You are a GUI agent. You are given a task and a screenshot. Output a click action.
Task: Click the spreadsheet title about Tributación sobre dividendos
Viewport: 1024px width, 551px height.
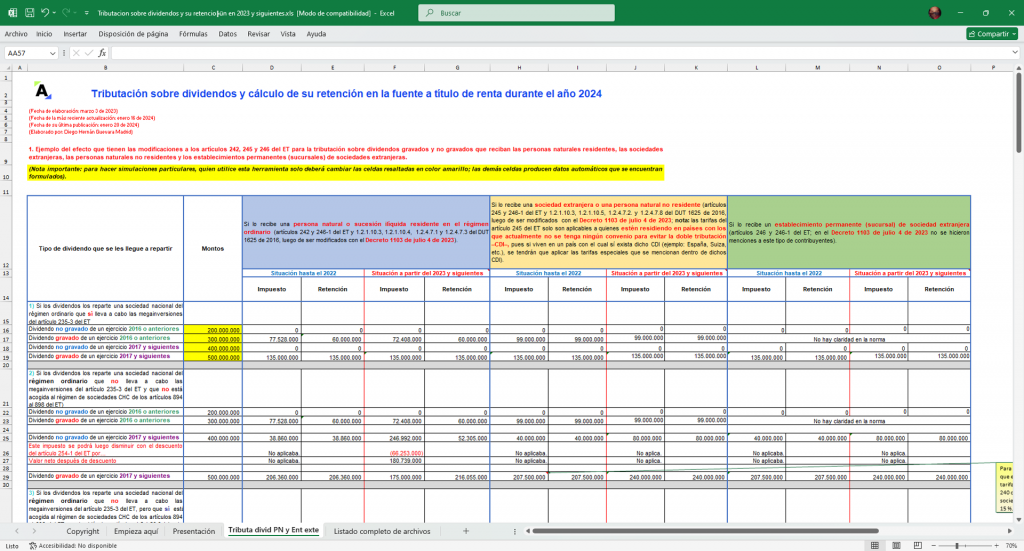[x=346, y=93]
